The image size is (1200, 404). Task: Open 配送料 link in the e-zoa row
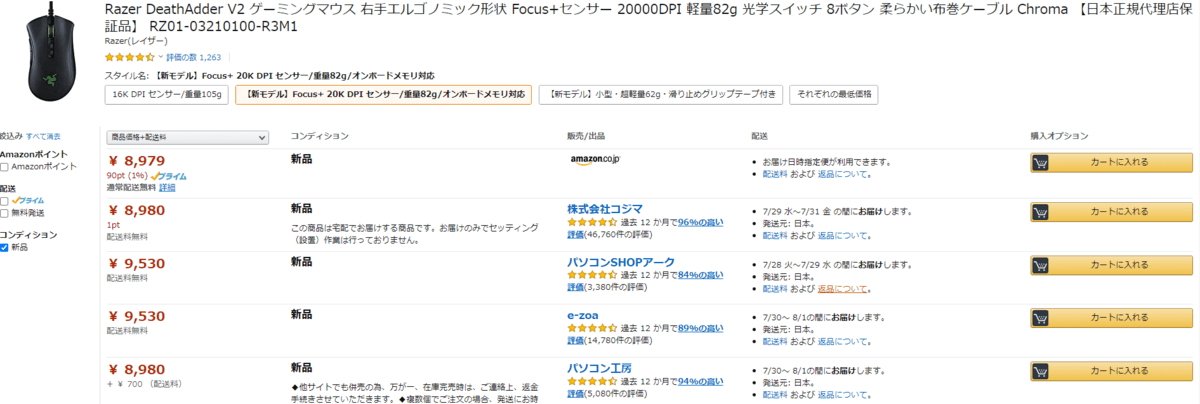775,342
